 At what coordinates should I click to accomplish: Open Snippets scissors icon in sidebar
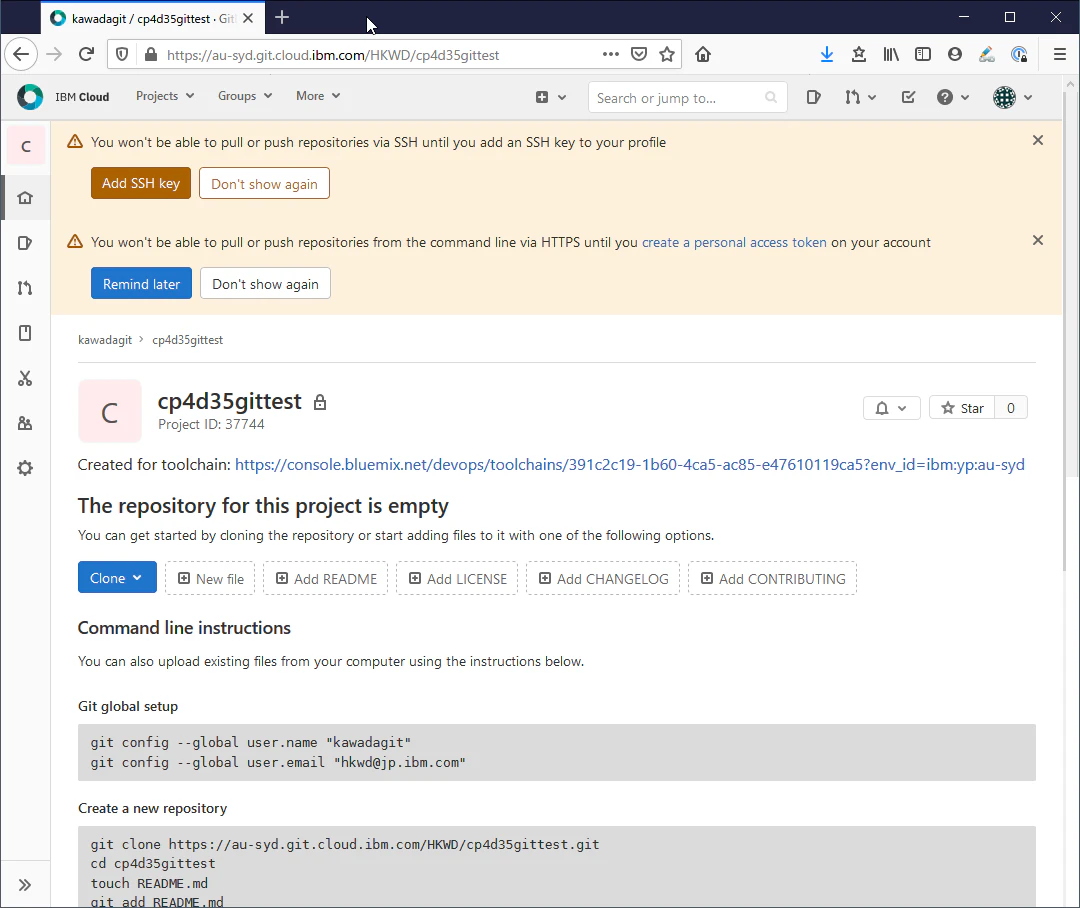click(25, 378)
